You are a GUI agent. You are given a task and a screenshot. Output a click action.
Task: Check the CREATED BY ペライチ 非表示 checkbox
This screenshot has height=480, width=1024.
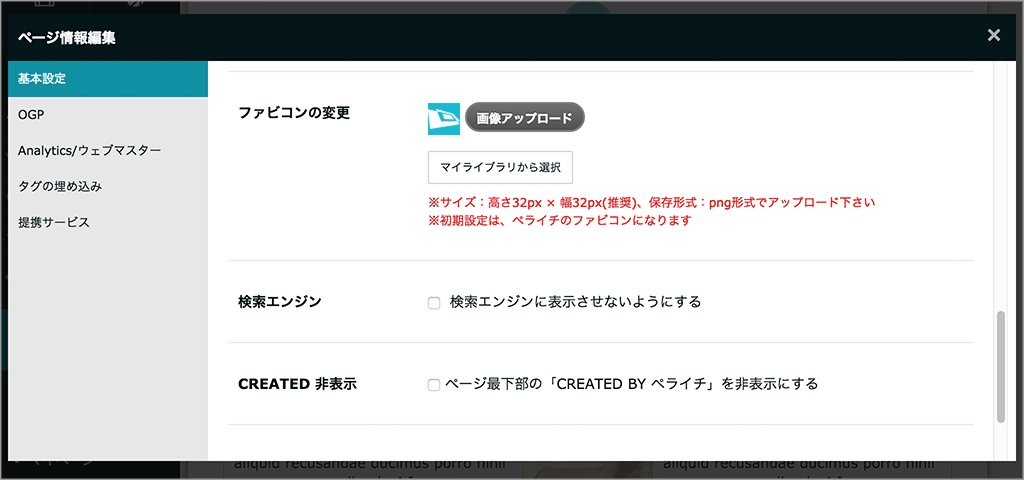click(x=434, y=385)
